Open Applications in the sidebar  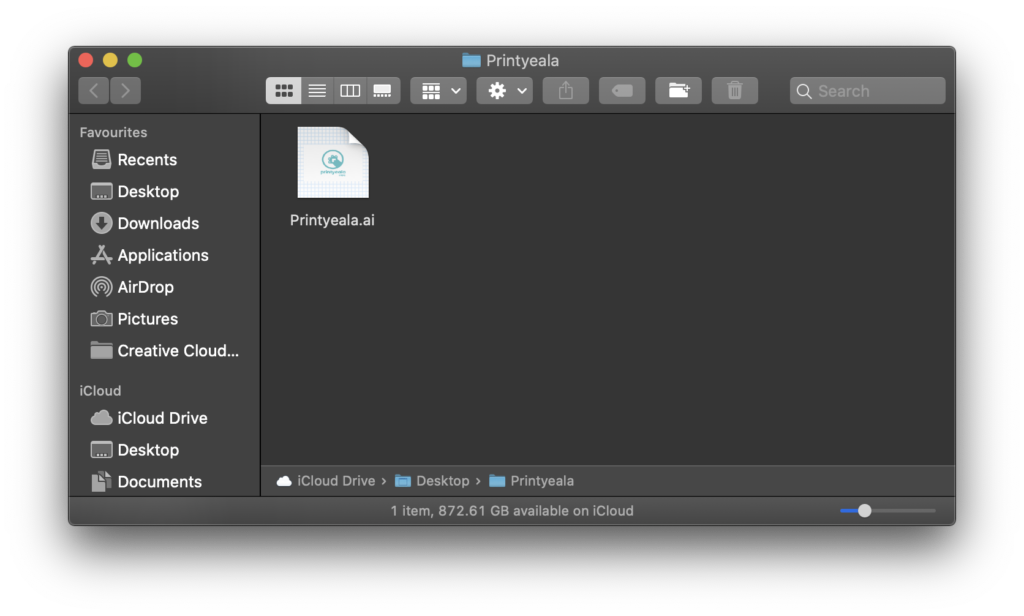pyautogui.click(x=162, y=255)
